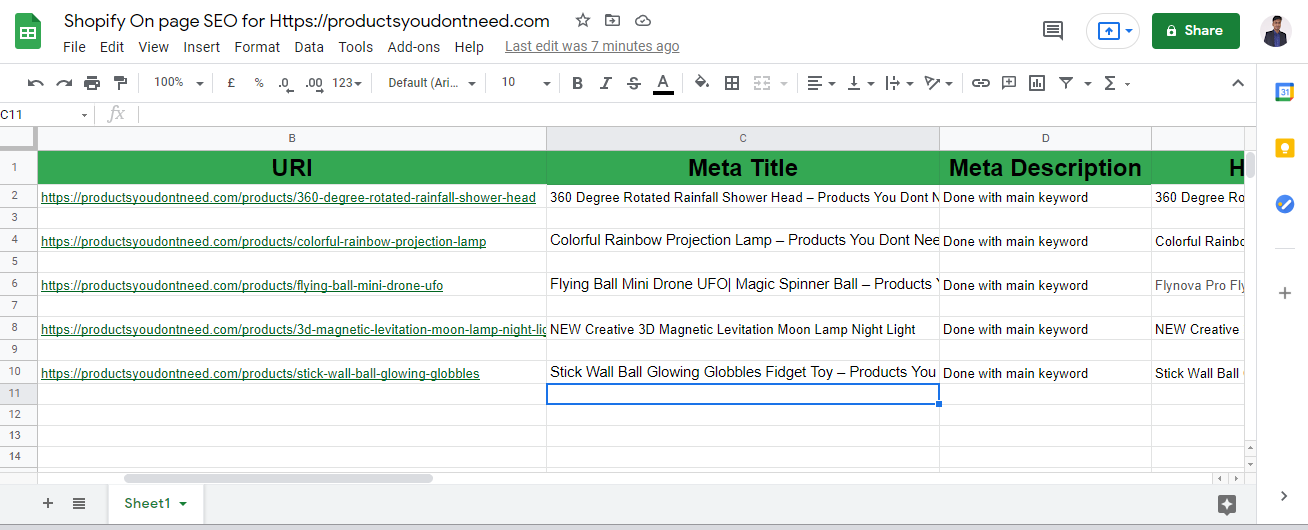The height and width of the screenshot is (530, 1308).
Task: Expand the font family dropdown
Action: click(x=432, y=83)
